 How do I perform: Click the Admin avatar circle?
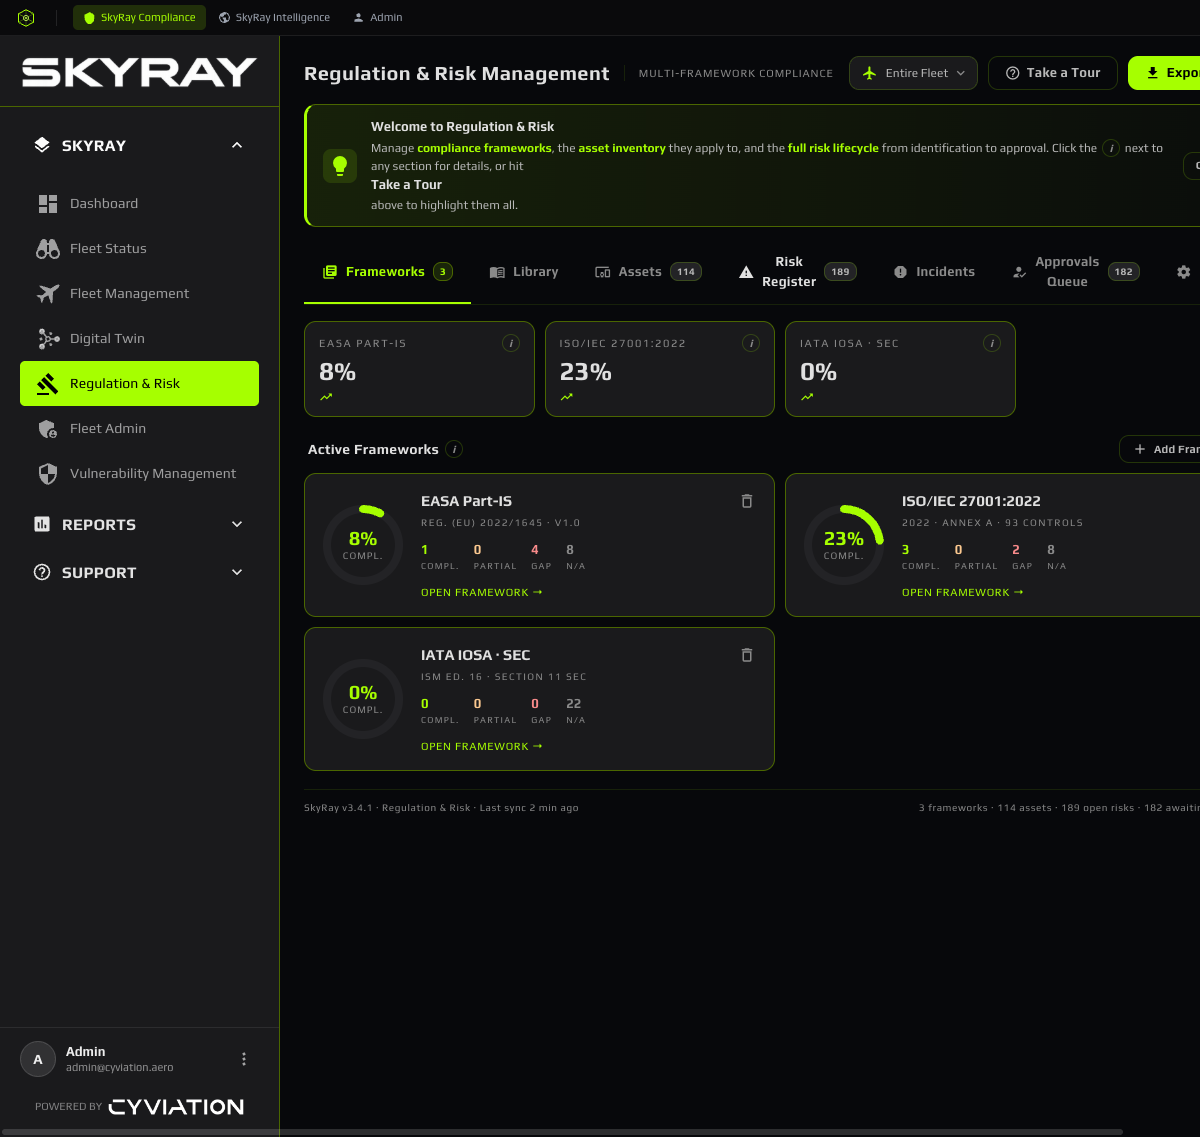tap(38, 1059)
